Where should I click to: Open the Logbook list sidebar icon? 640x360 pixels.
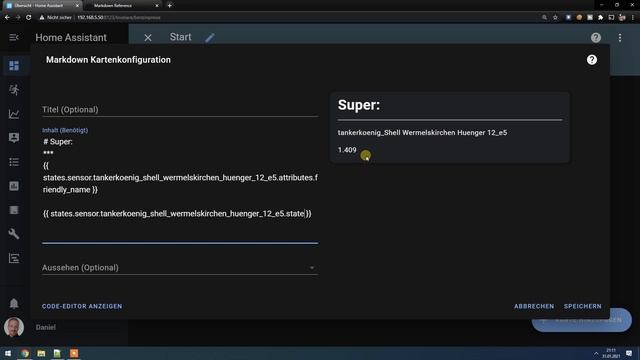tap(14, 162)
